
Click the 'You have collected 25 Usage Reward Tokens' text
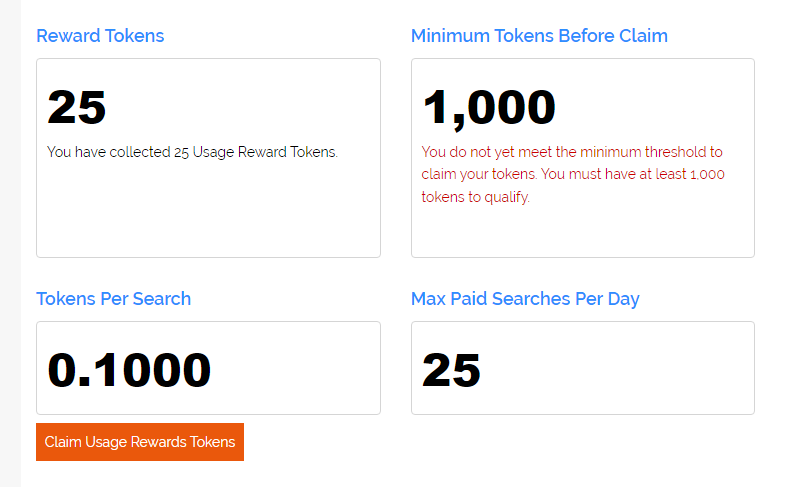[x=192, y=152]
